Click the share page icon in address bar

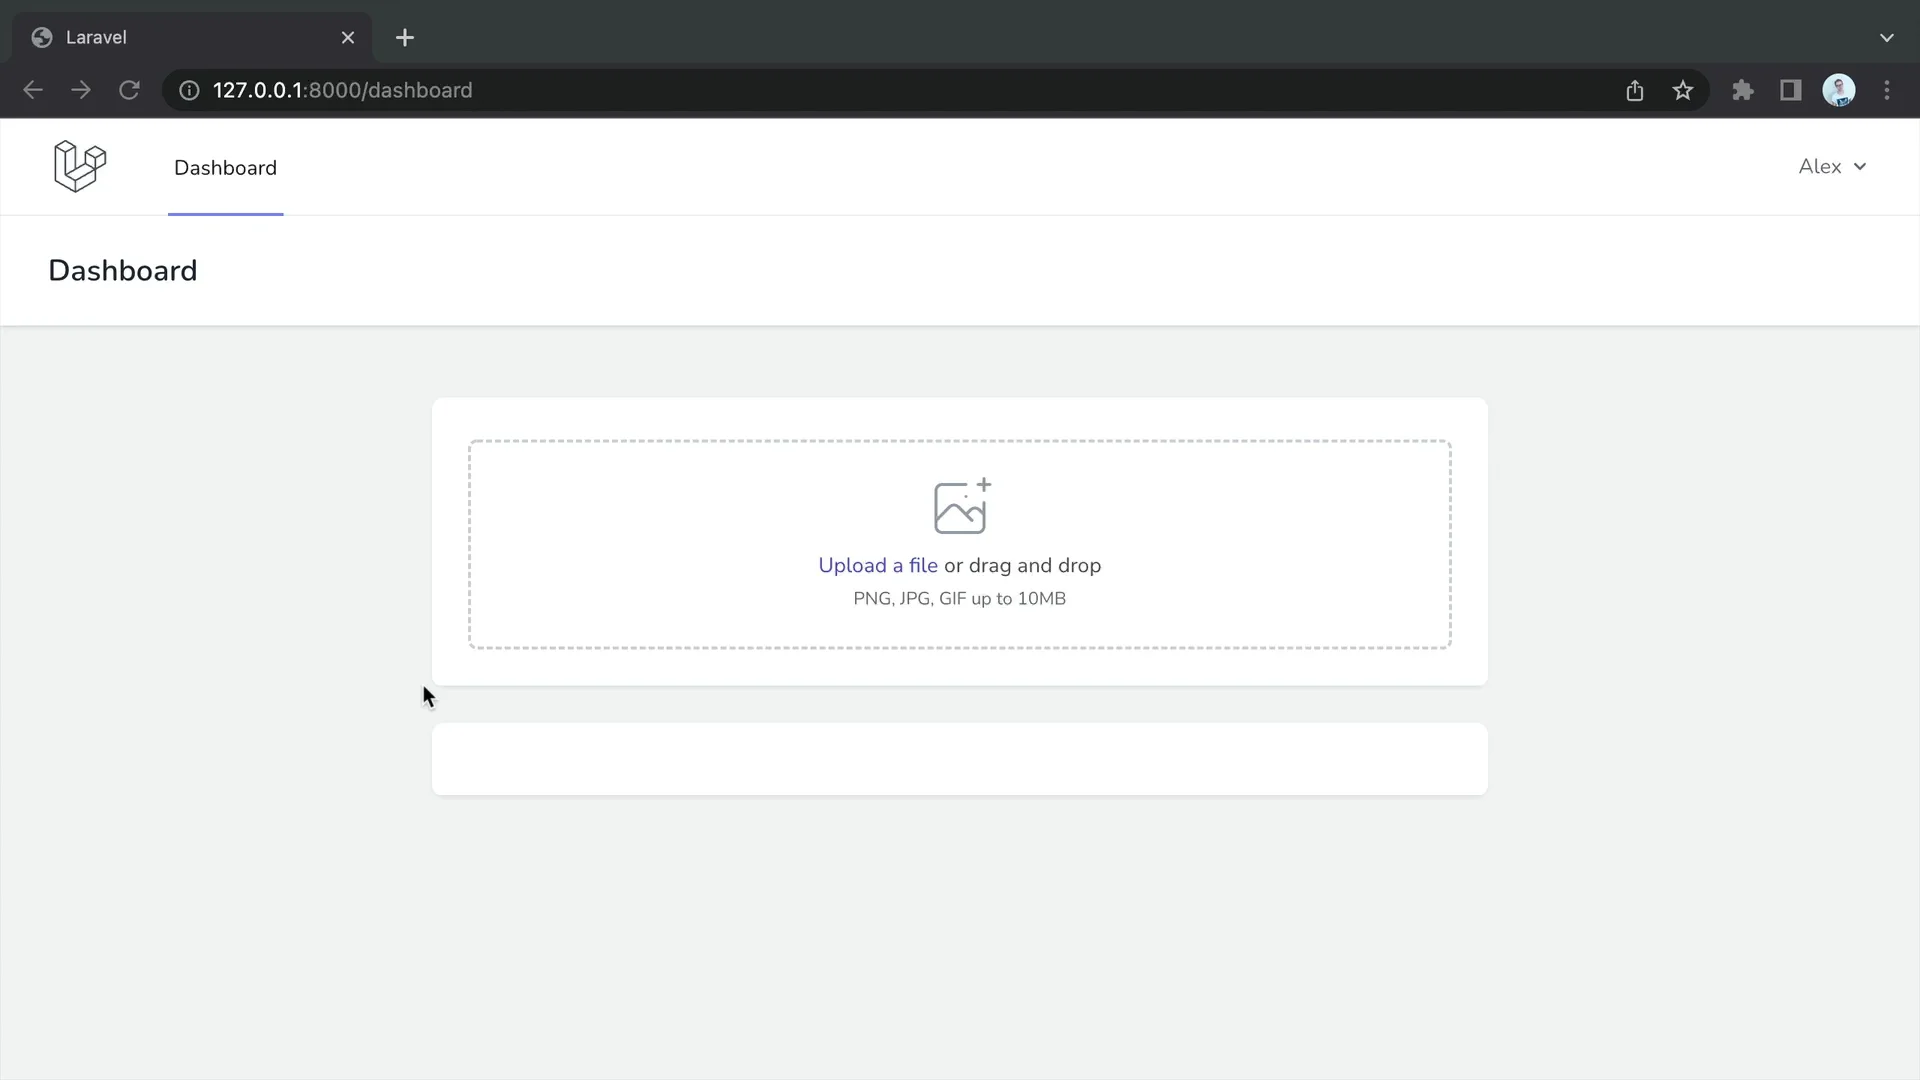click(1635, 90)
